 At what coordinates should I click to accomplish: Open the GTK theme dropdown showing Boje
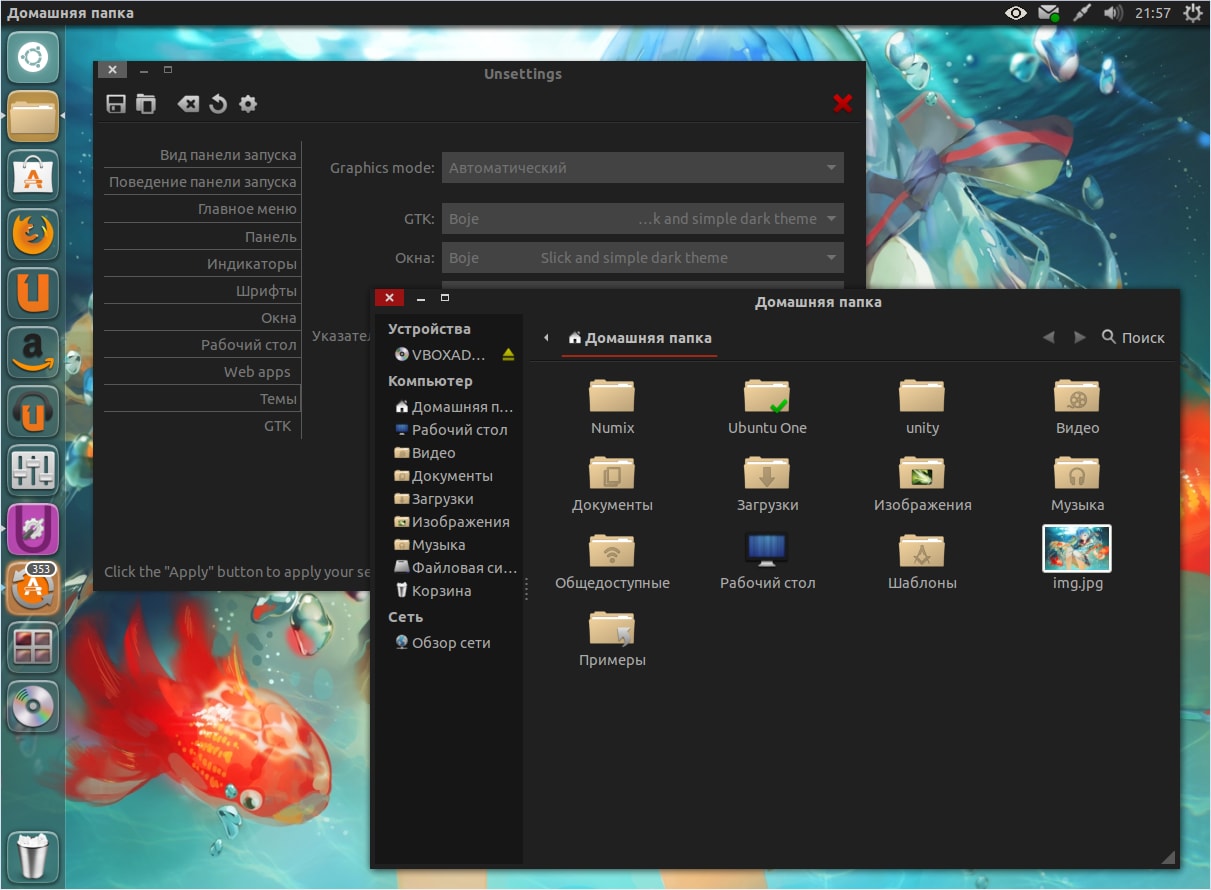642,219
